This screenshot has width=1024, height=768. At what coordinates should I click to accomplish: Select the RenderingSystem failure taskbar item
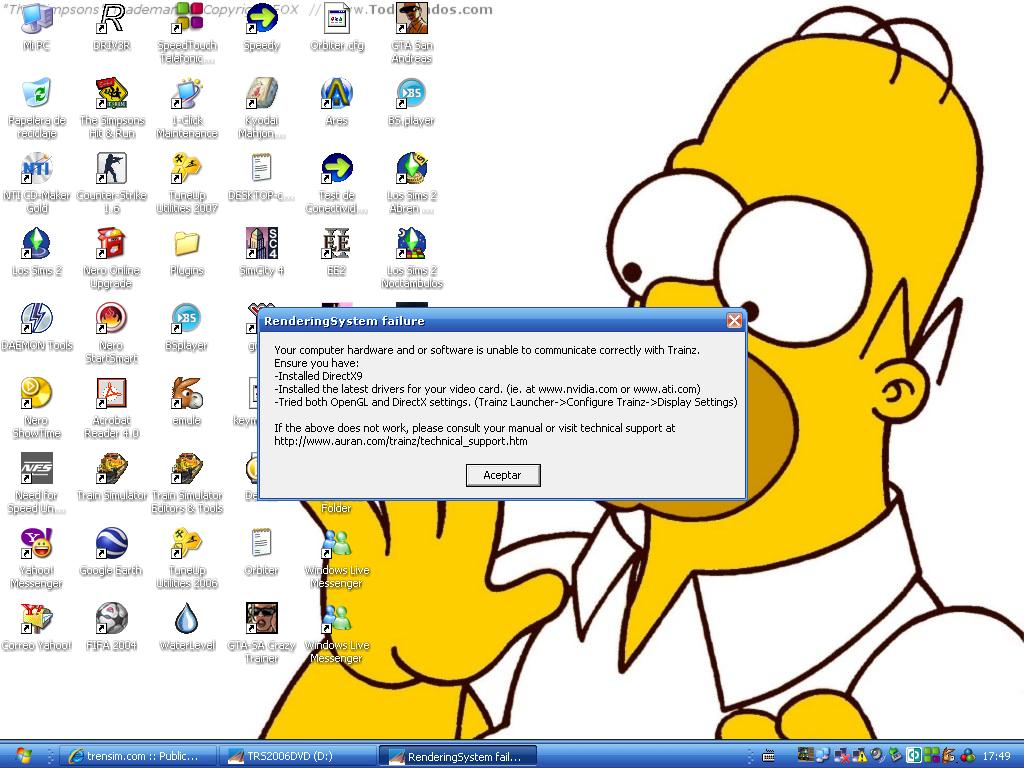(x=458, y=756)
